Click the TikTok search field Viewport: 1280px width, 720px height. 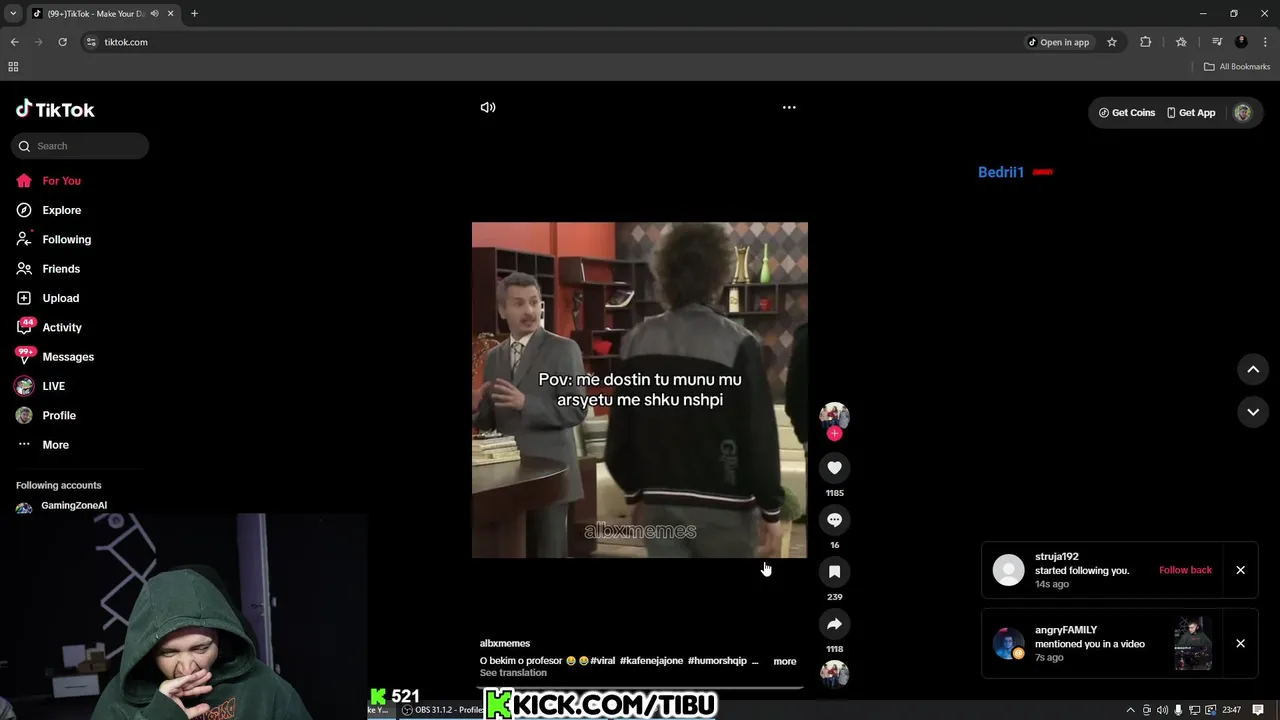80,146
